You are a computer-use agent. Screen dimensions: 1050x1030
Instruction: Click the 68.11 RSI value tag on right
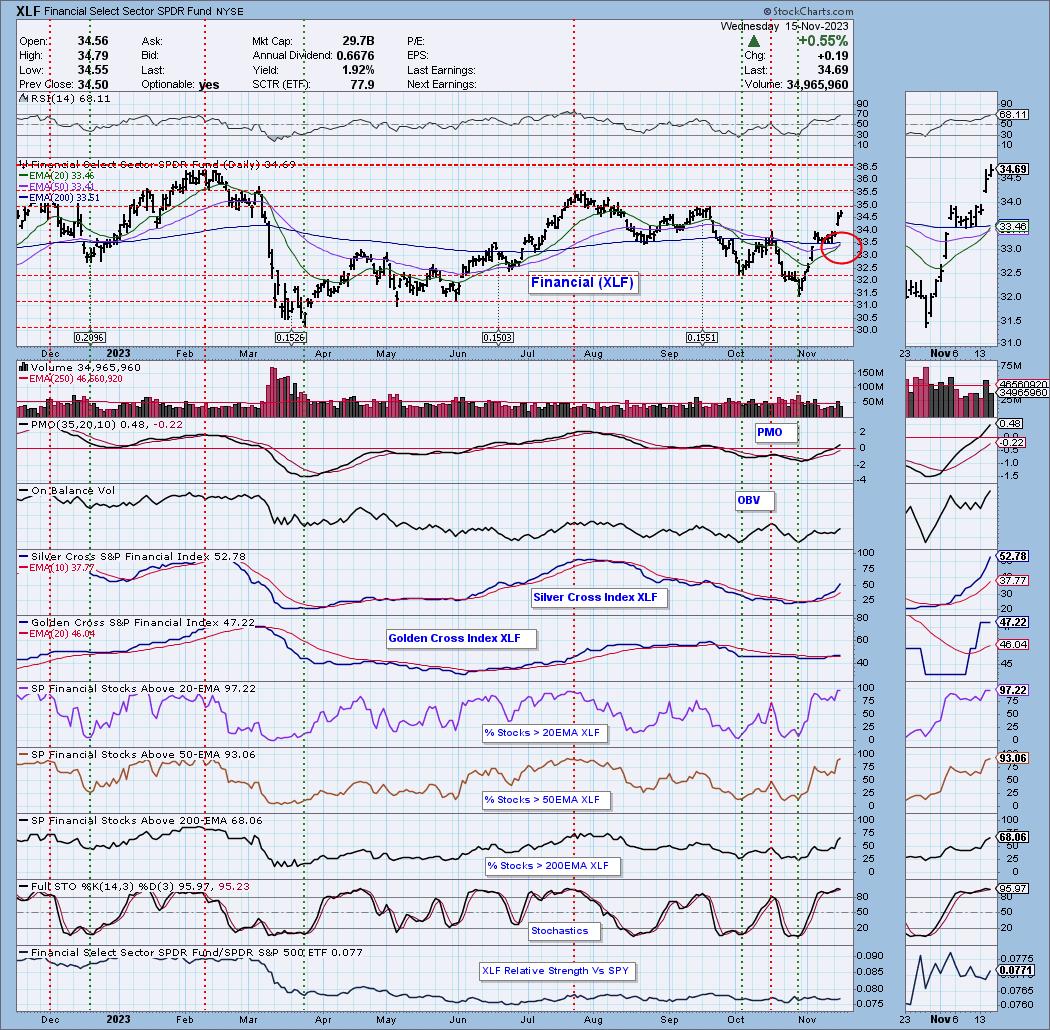[x=1012, y=115]
